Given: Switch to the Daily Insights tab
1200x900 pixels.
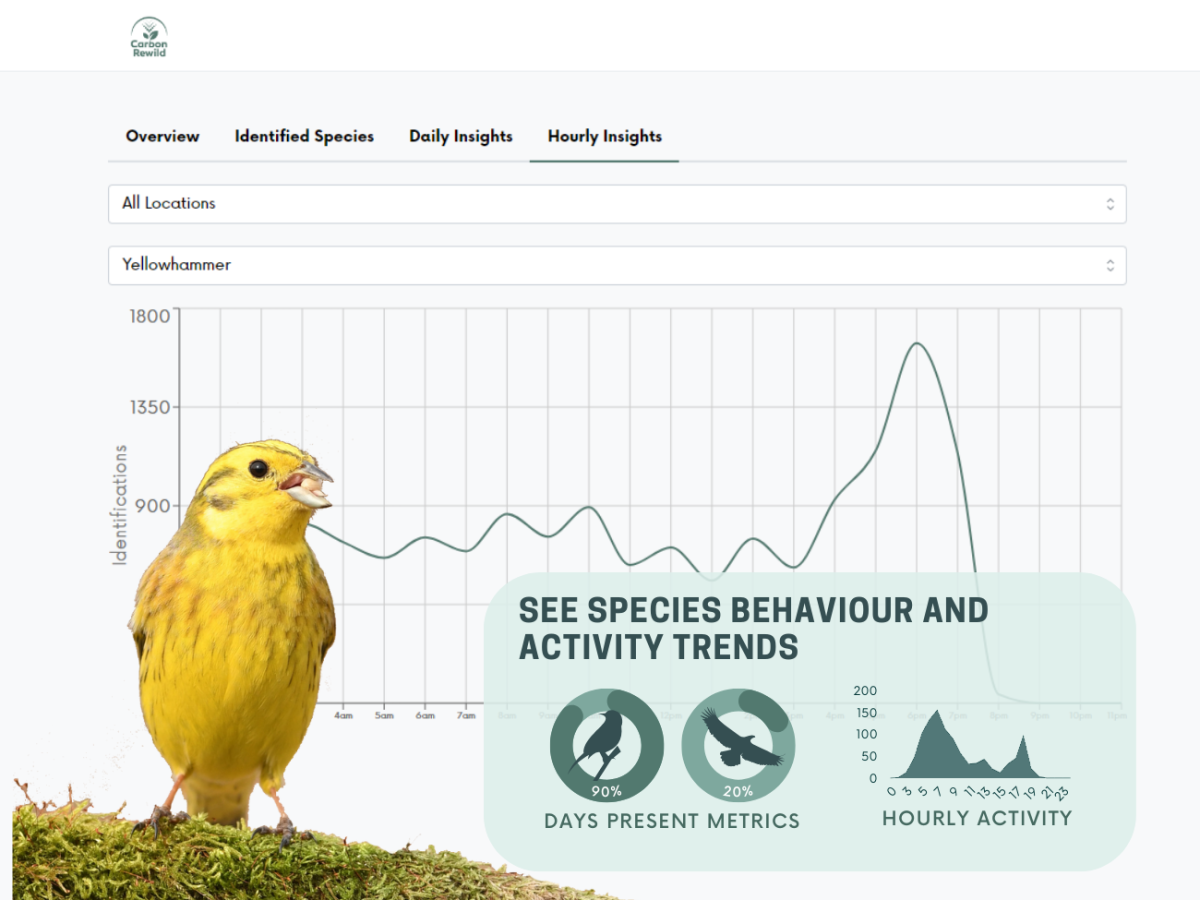Looking at the screenshot, I should point(460,137).
